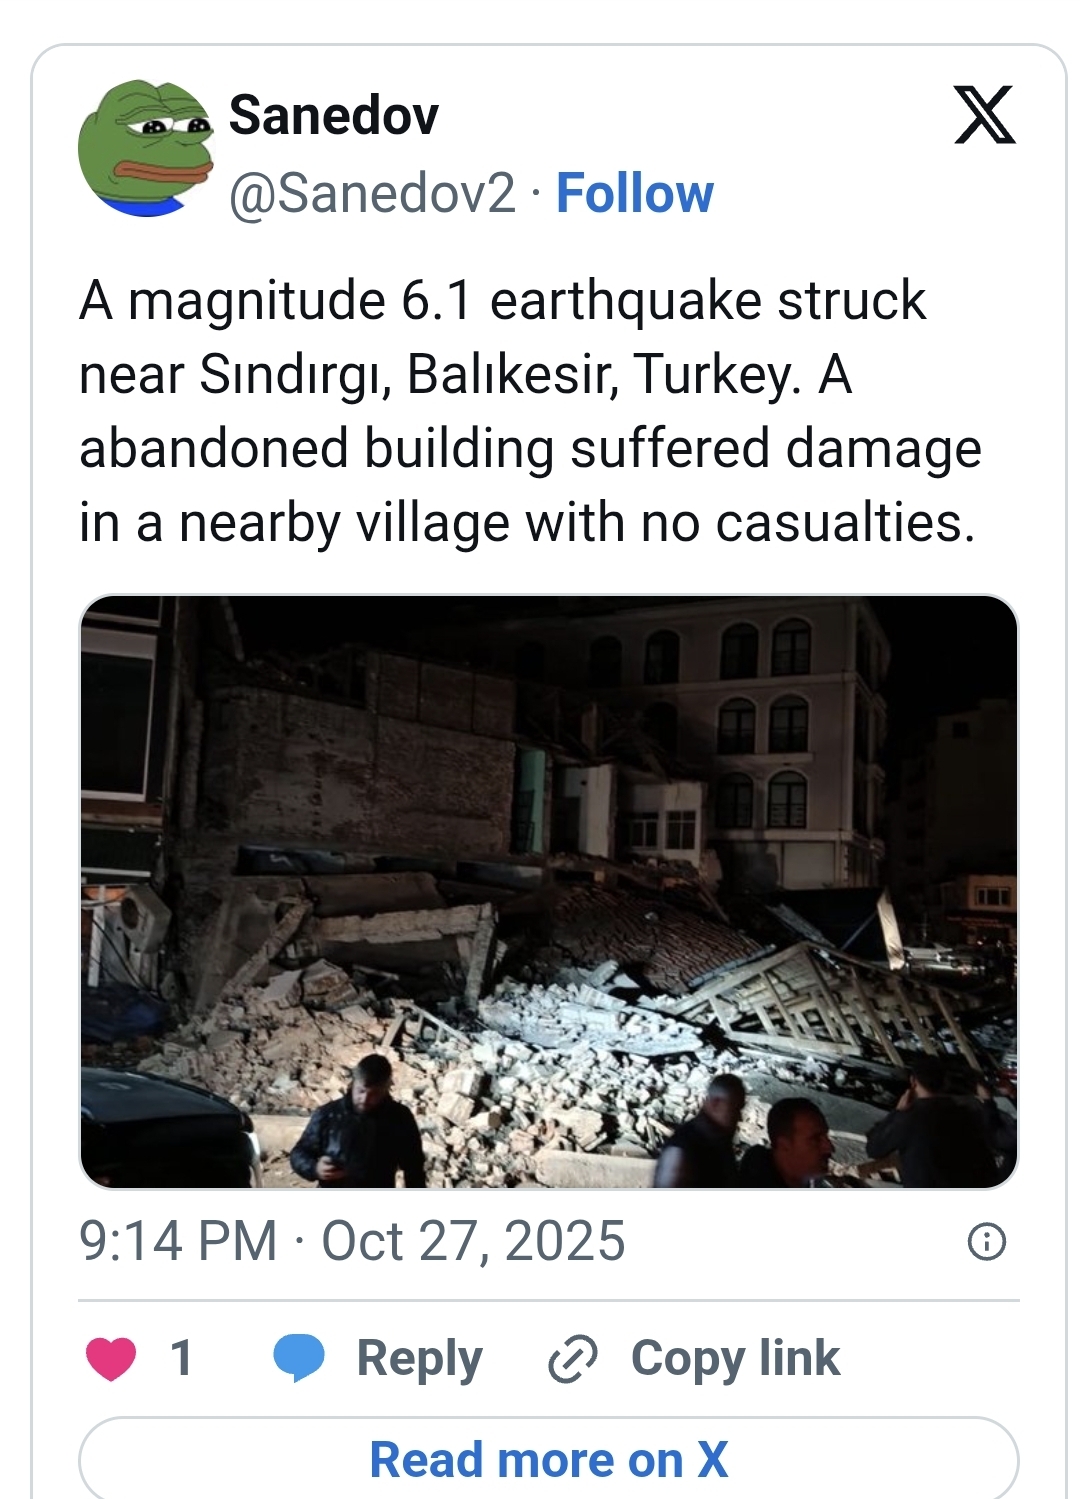Click the blue reply speech bubble icon
1080x1499 pixels.
pyautogui.click(x=299, y=1358)
